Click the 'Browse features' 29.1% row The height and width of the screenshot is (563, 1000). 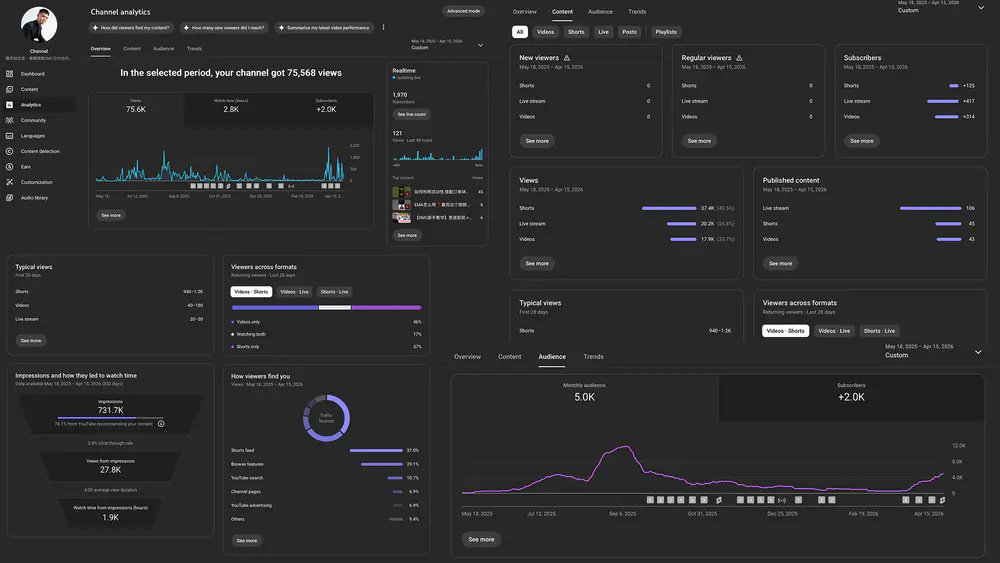(325, 464)
